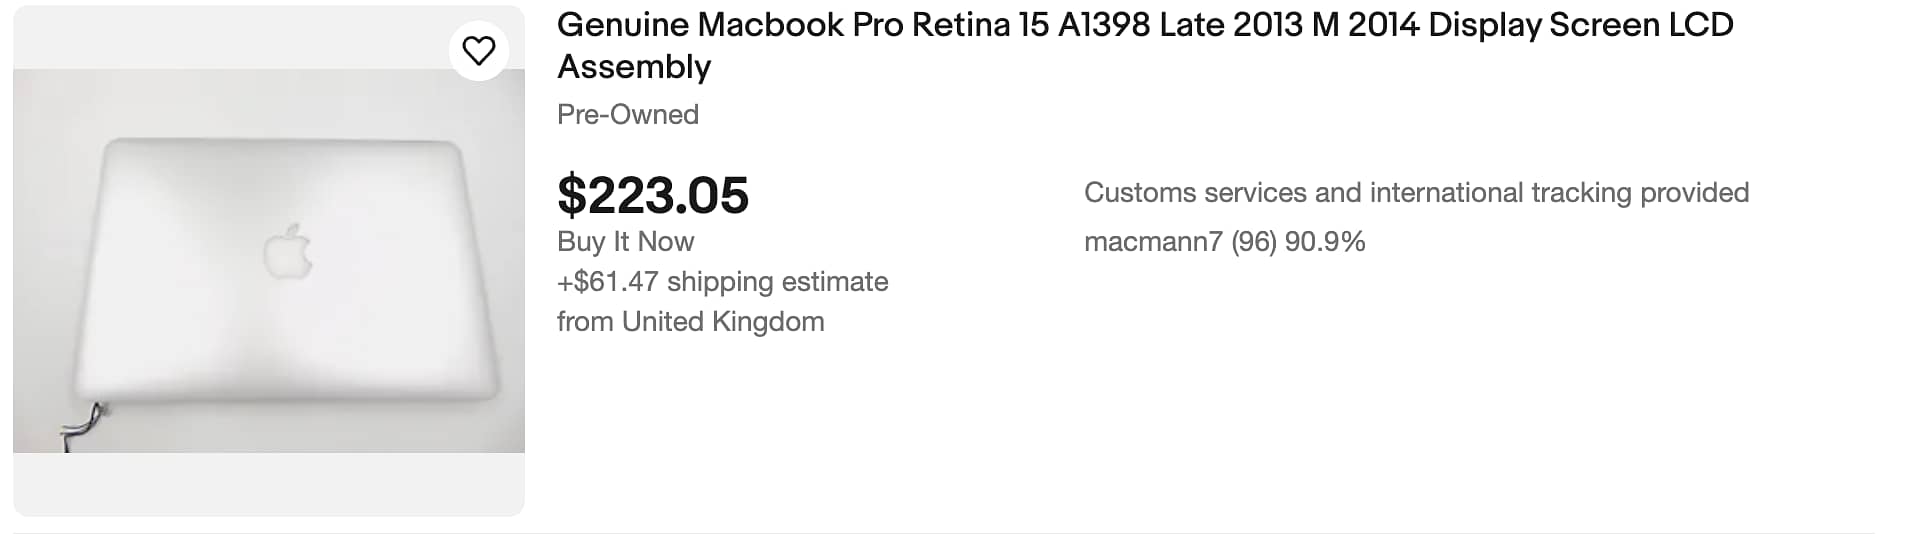Click the Customs services and international tracking text
Viewport: 1912px width, 534px height.
pos(1416,192)
